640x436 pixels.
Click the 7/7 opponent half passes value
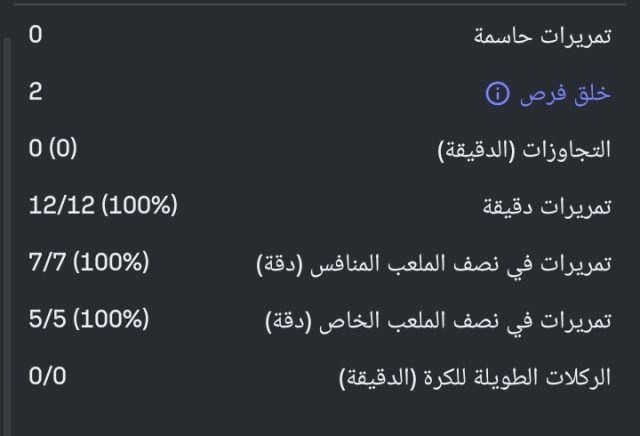pos(48,264)
